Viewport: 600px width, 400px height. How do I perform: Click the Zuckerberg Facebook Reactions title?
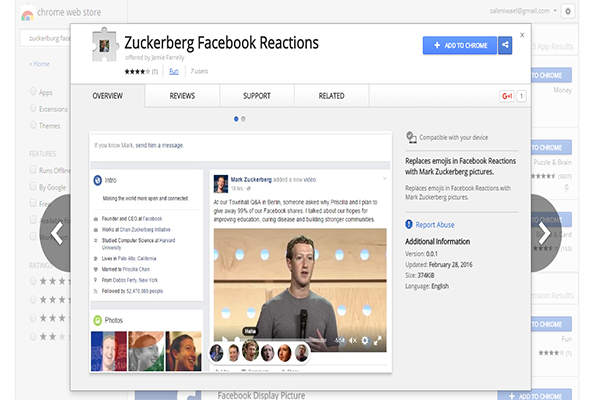(x=221, y=43)
